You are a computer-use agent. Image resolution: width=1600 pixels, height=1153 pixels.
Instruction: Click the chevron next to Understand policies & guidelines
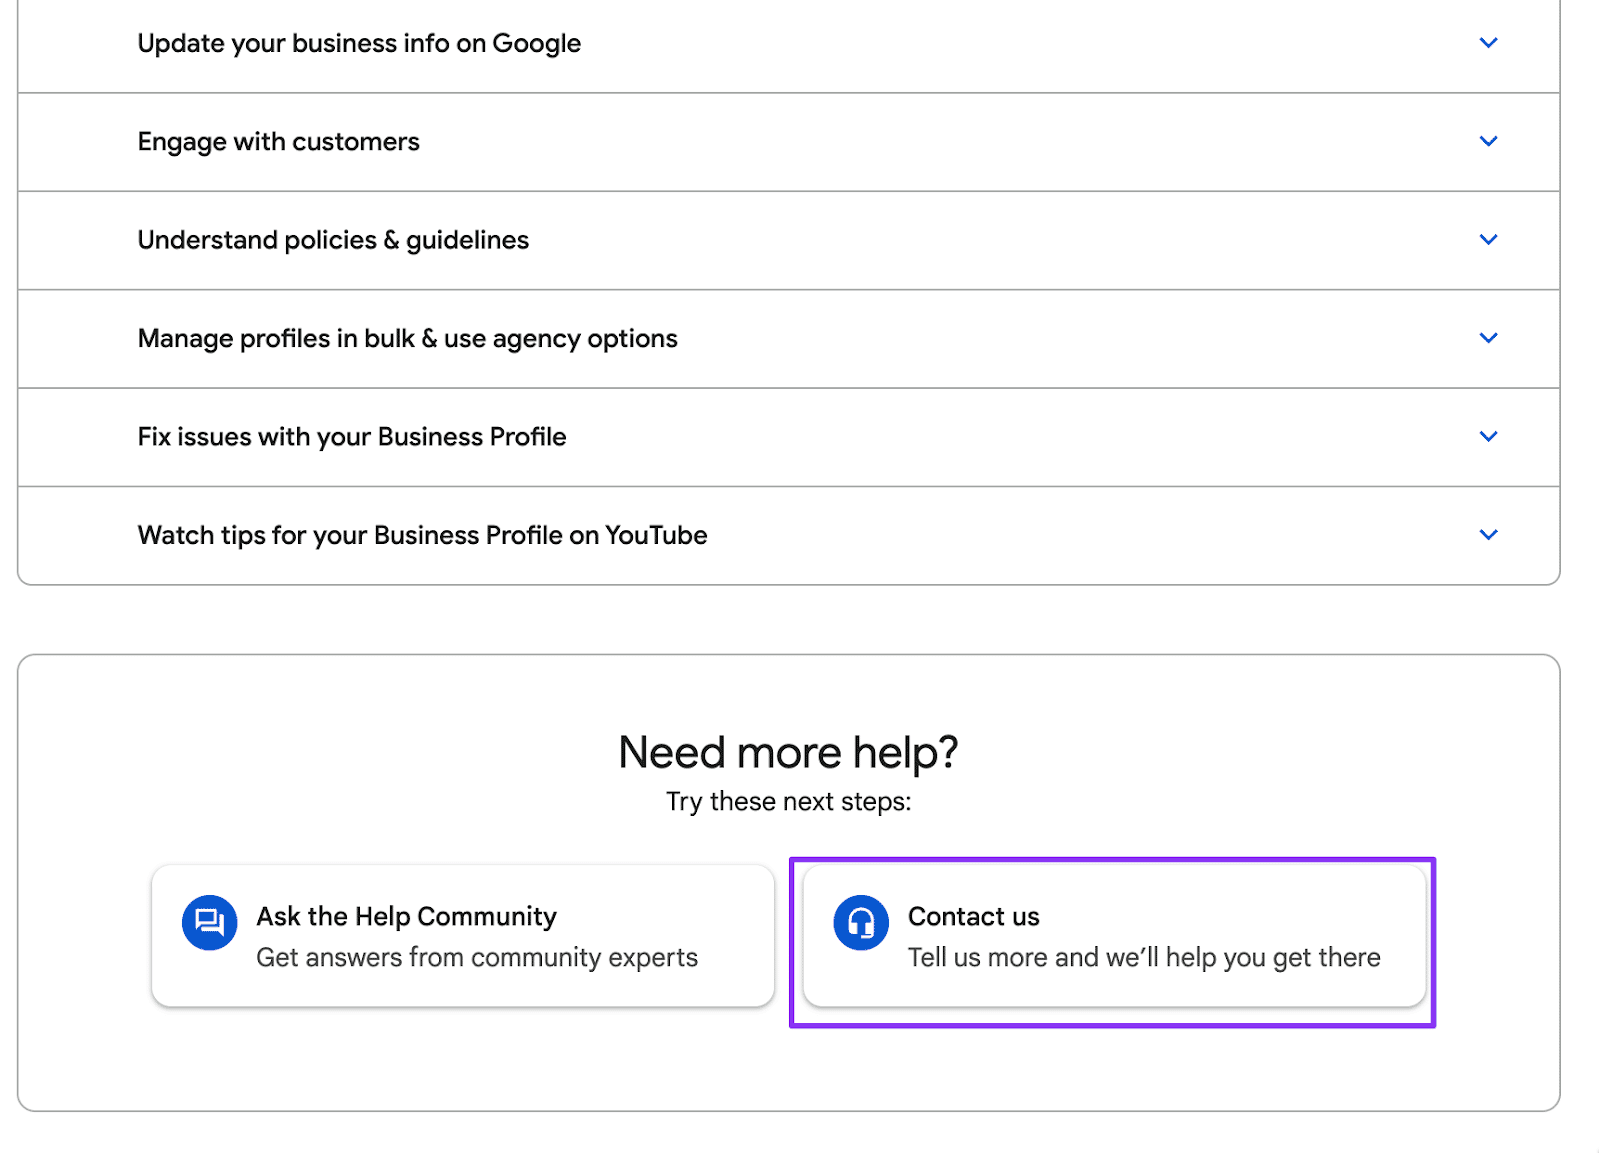(x=1488, y=239)
